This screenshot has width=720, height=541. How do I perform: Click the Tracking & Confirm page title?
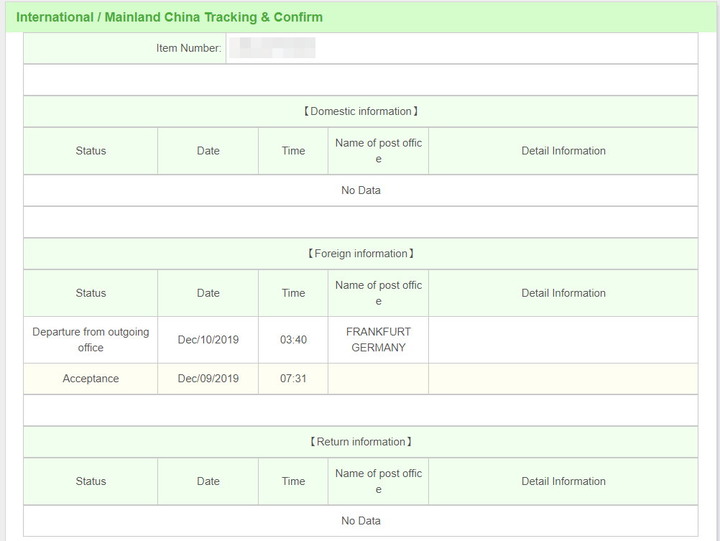[x=169, y=17]
